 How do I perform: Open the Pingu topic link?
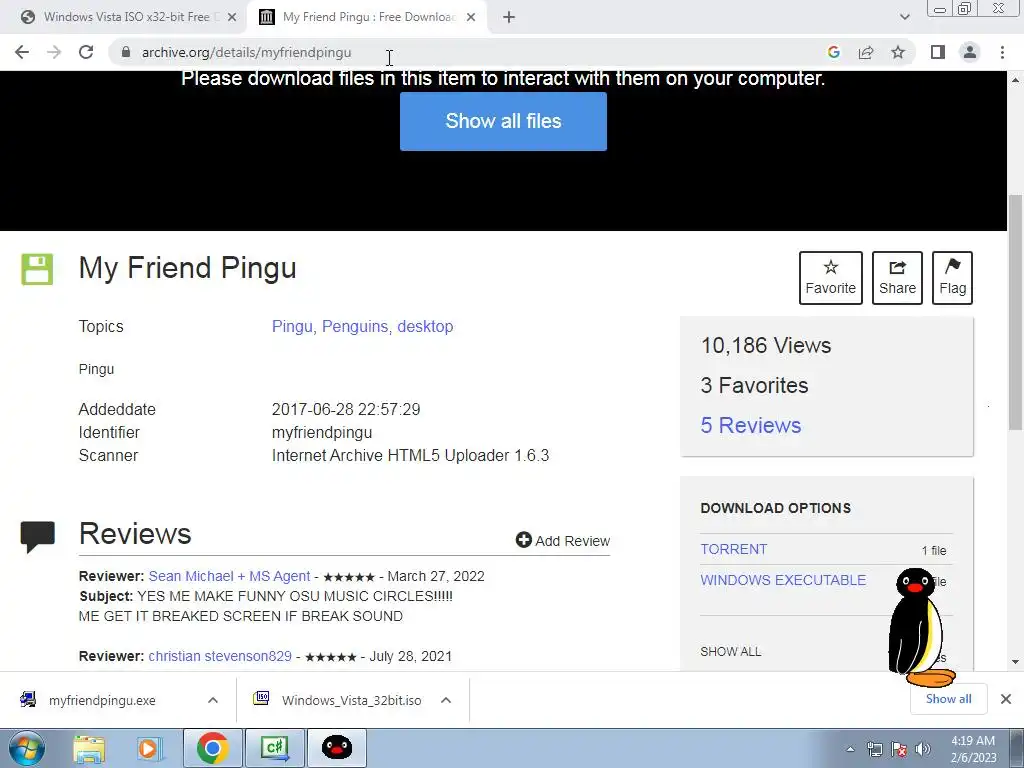click(292, 327)
